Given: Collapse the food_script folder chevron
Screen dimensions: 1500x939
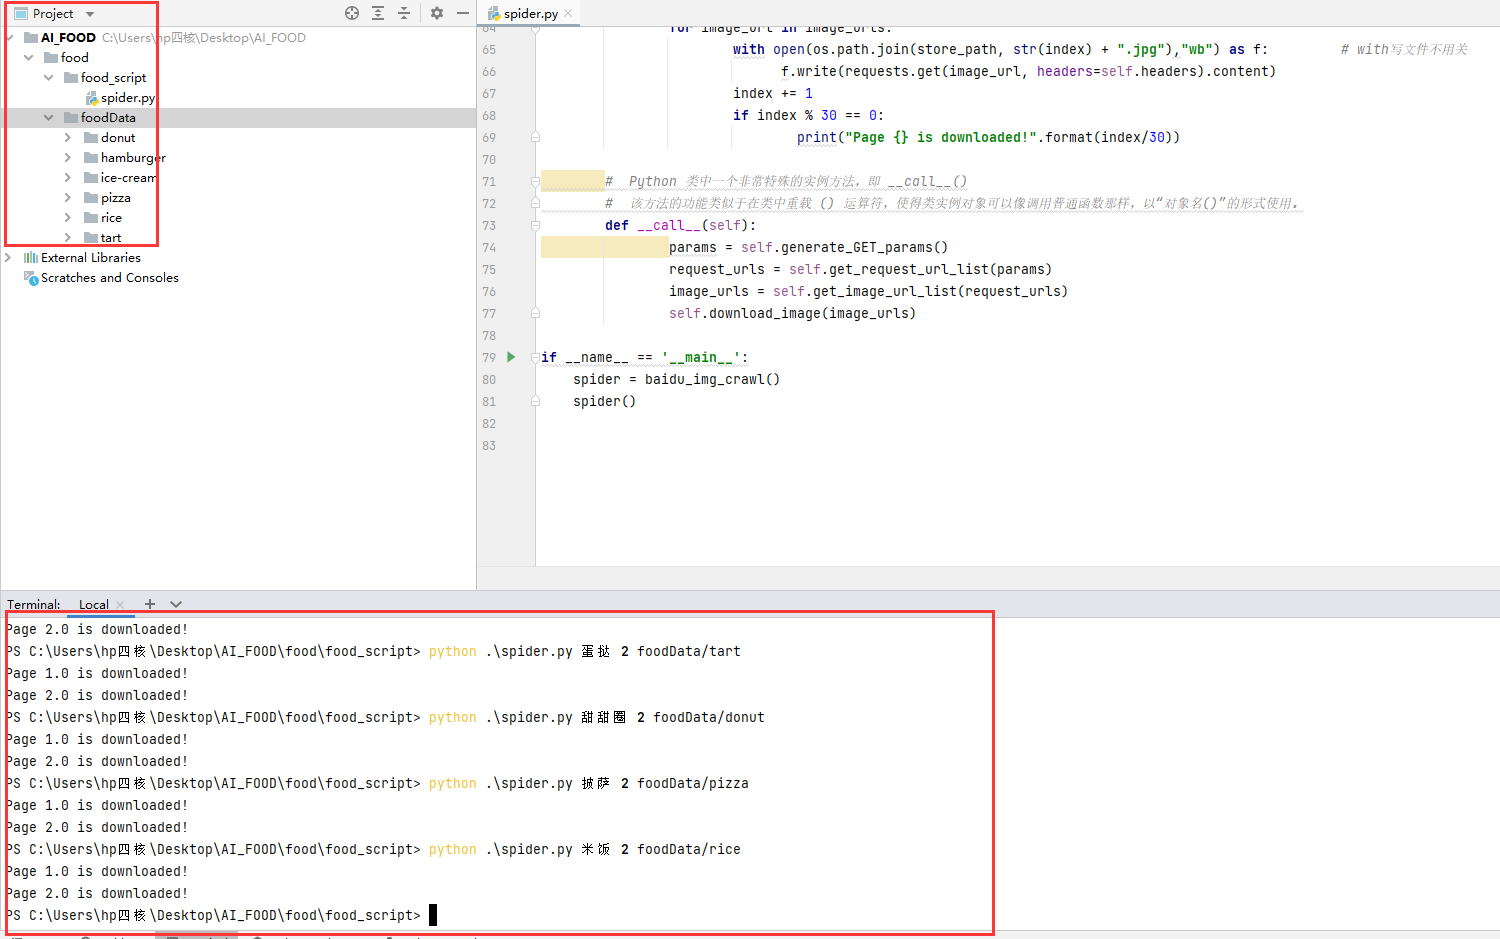Looking at the screenshot, I should 49,78.
